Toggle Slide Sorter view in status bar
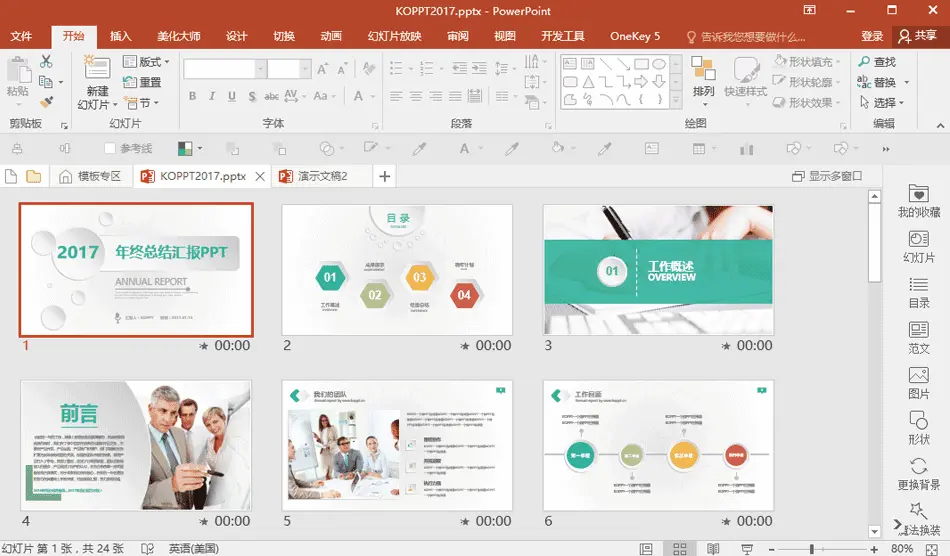Screen dimensions: 950x556 click(x=680, y=549)
